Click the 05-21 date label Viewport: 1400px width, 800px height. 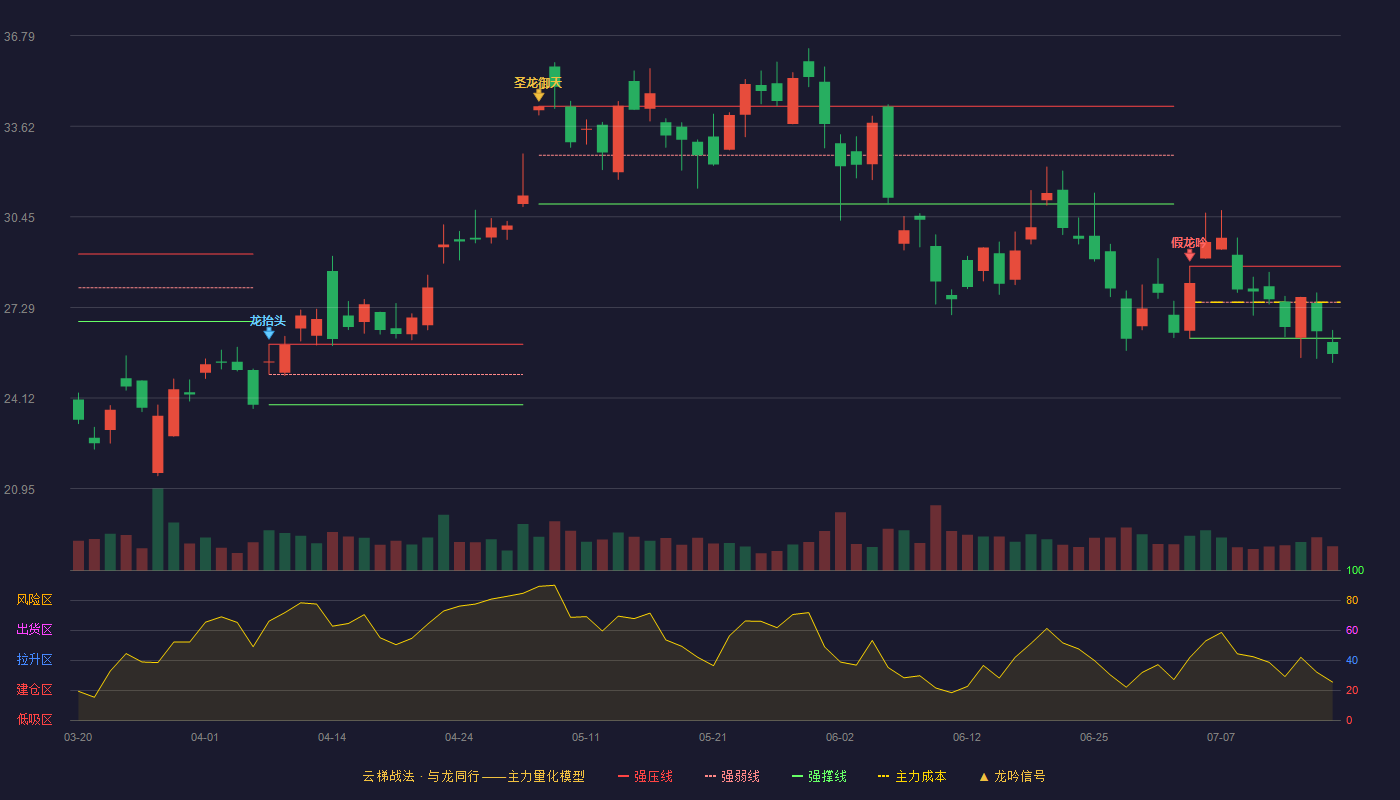pos(713,737)
